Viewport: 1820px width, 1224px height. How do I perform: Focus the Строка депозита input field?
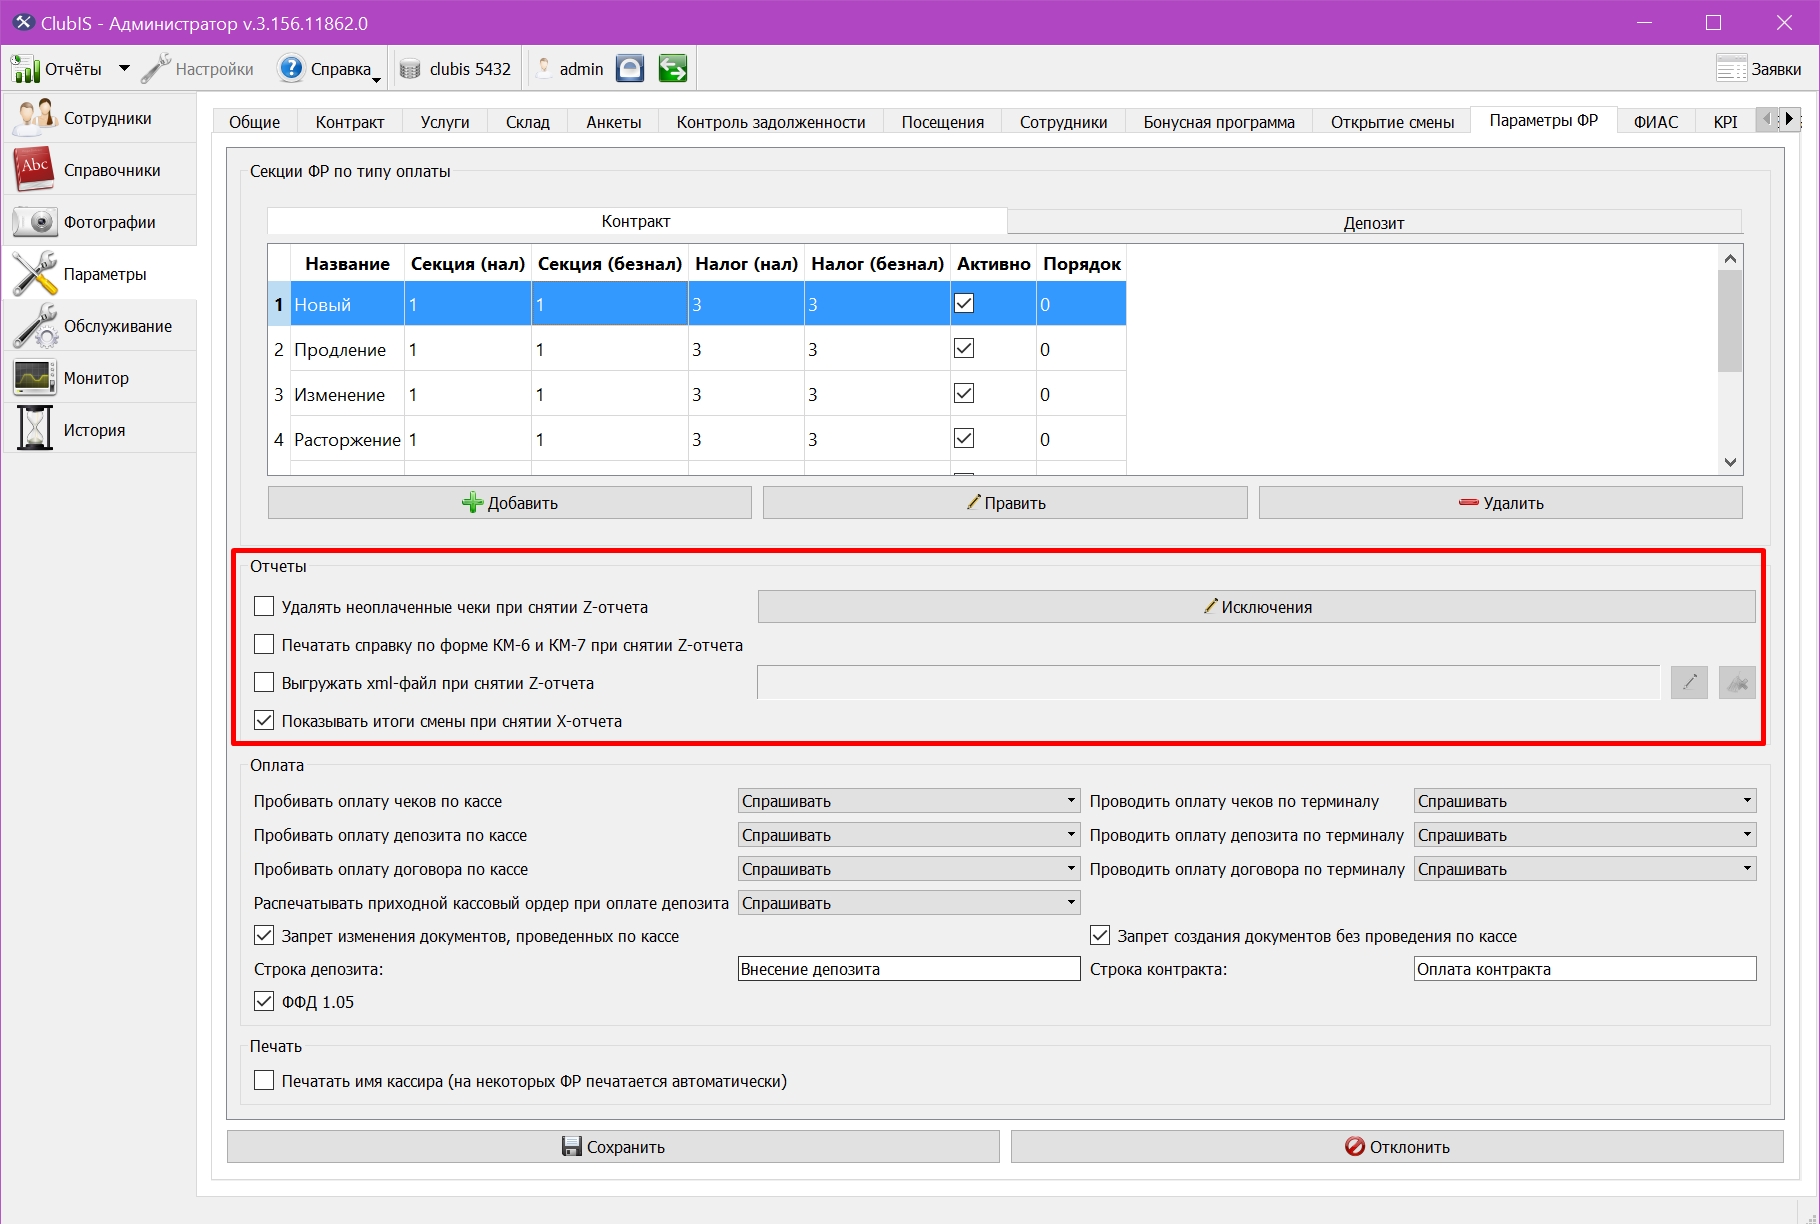[909, 968]
